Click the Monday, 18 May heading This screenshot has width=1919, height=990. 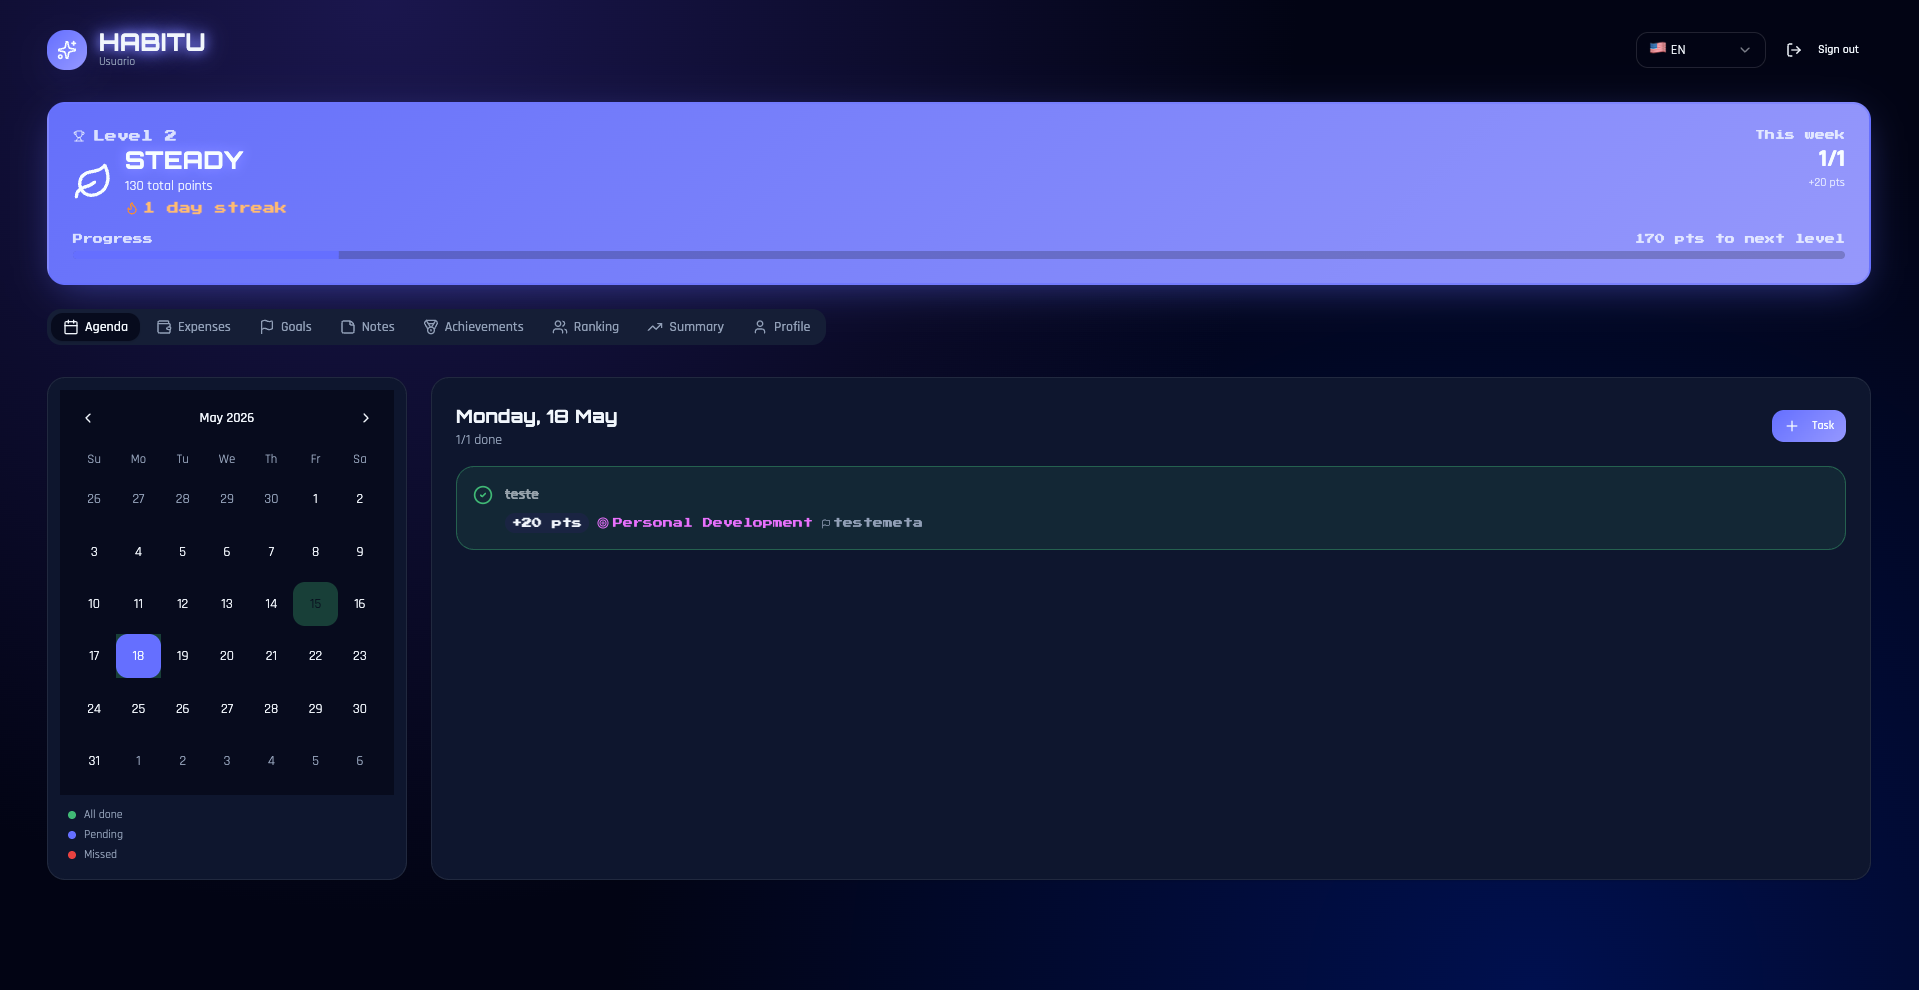pyautogui.click(x=536, y=417)
